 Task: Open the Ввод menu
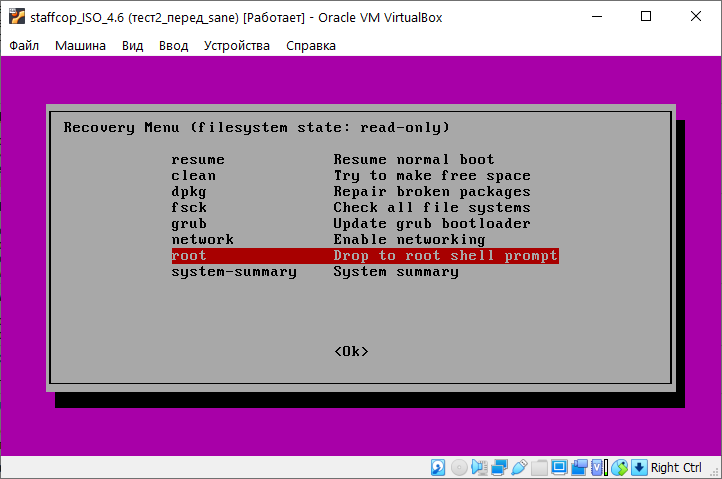[173, 46]
